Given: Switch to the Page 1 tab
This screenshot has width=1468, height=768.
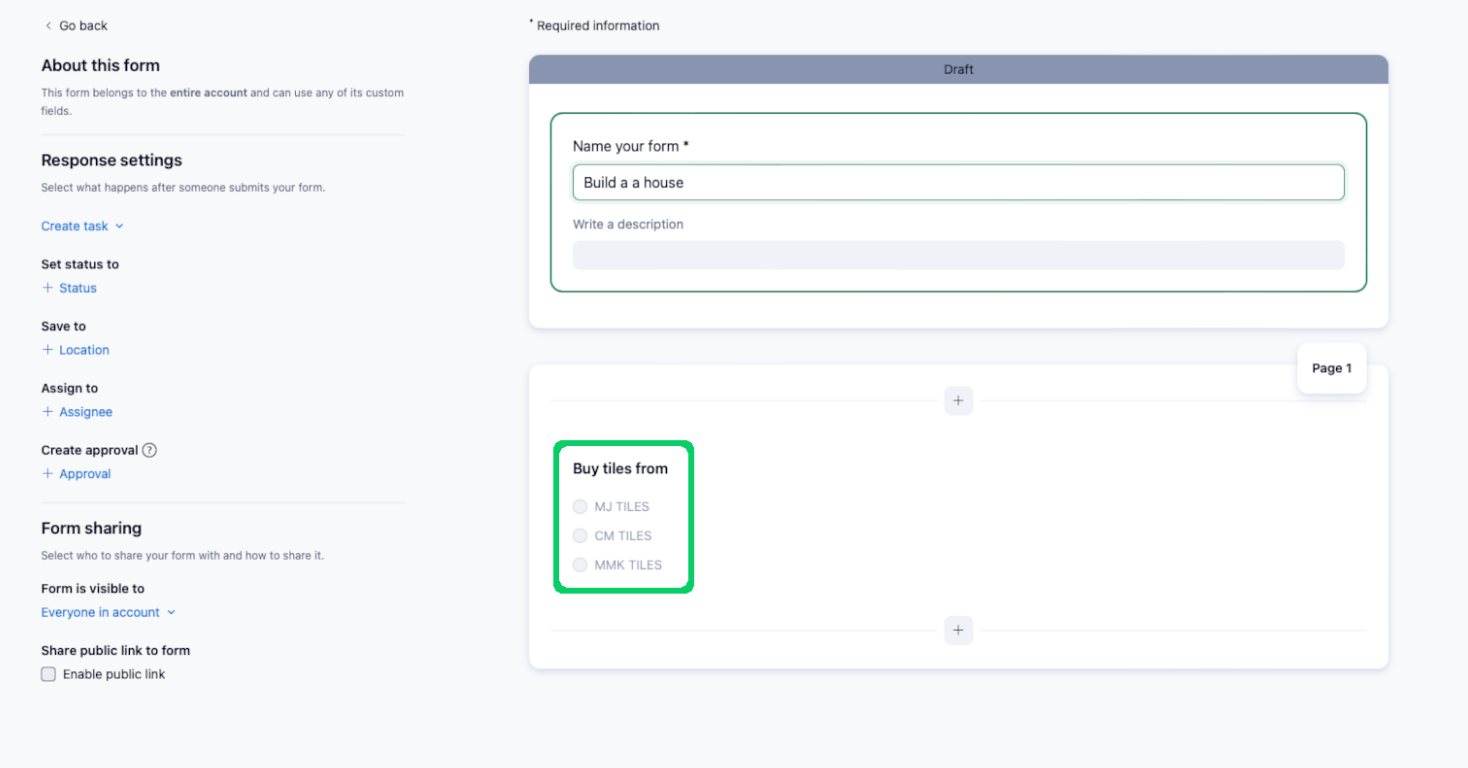Looking at the screenshot, I should pyautogui.click(x=1331, y=368).
